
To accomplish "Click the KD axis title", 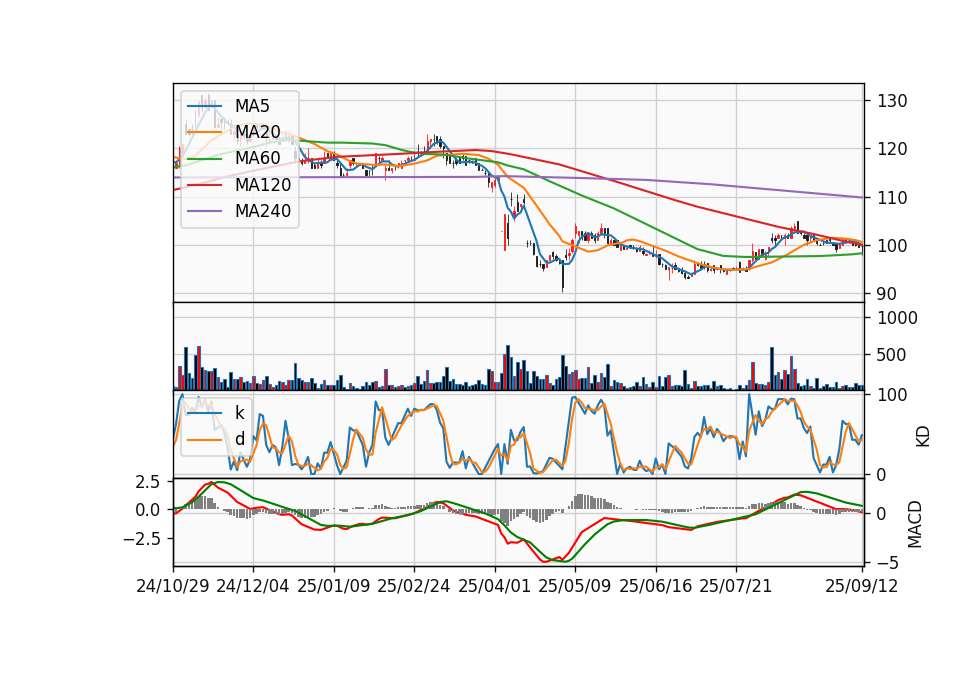I will click(923, 437).
